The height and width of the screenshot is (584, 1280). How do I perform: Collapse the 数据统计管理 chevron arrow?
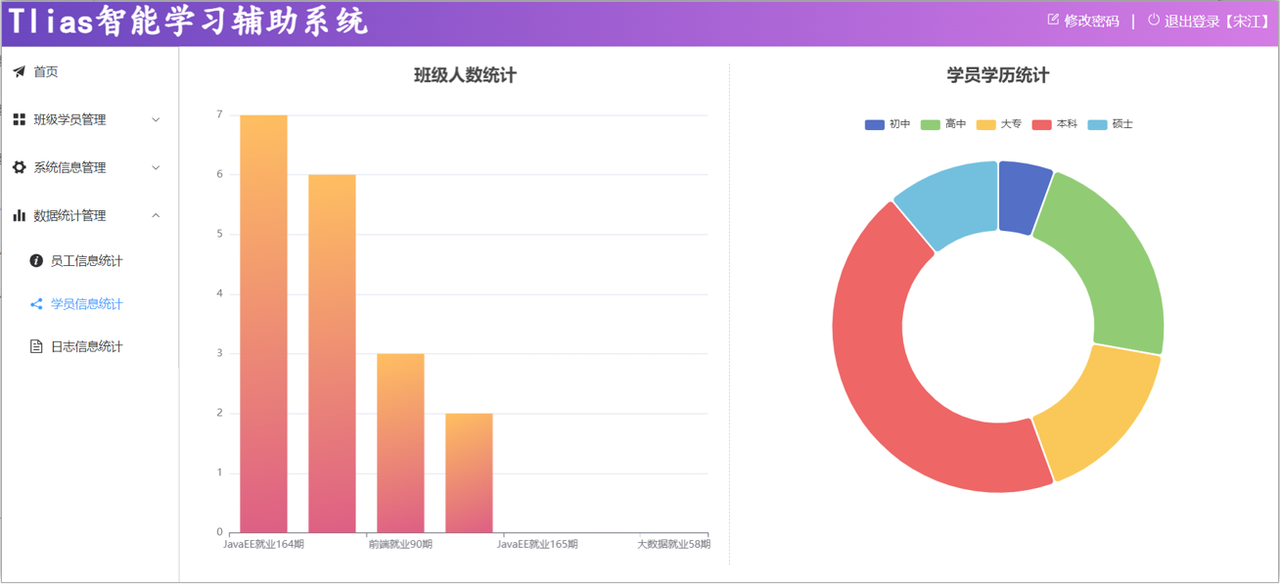click(155, 216)
